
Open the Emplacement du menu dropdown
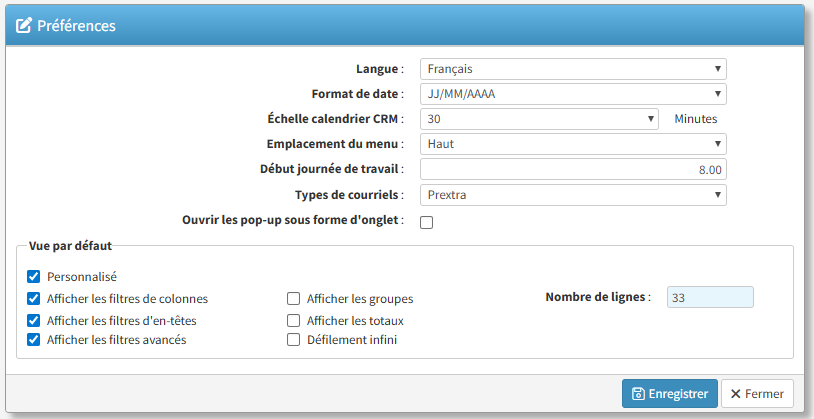572,144
